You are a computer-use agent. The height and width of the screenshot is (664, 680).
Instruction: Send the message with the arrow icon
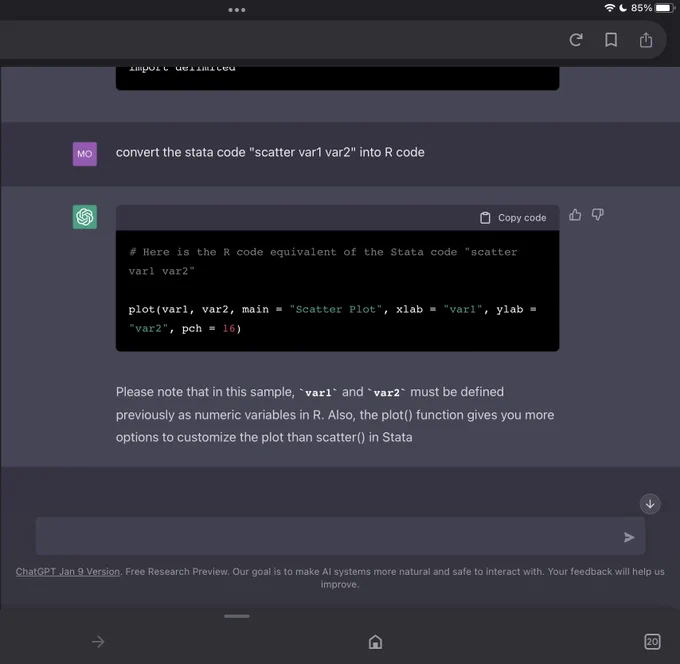pos(629,537)
